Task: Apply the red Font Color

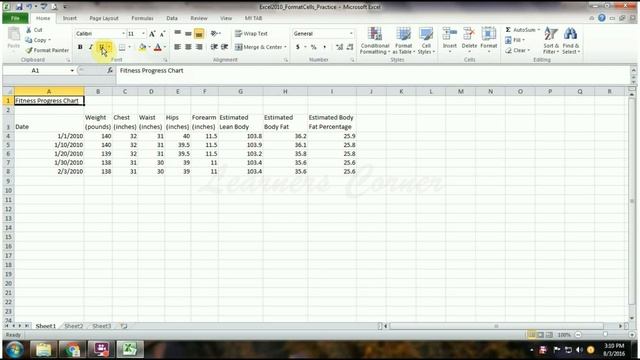Action: coord(158,47)
